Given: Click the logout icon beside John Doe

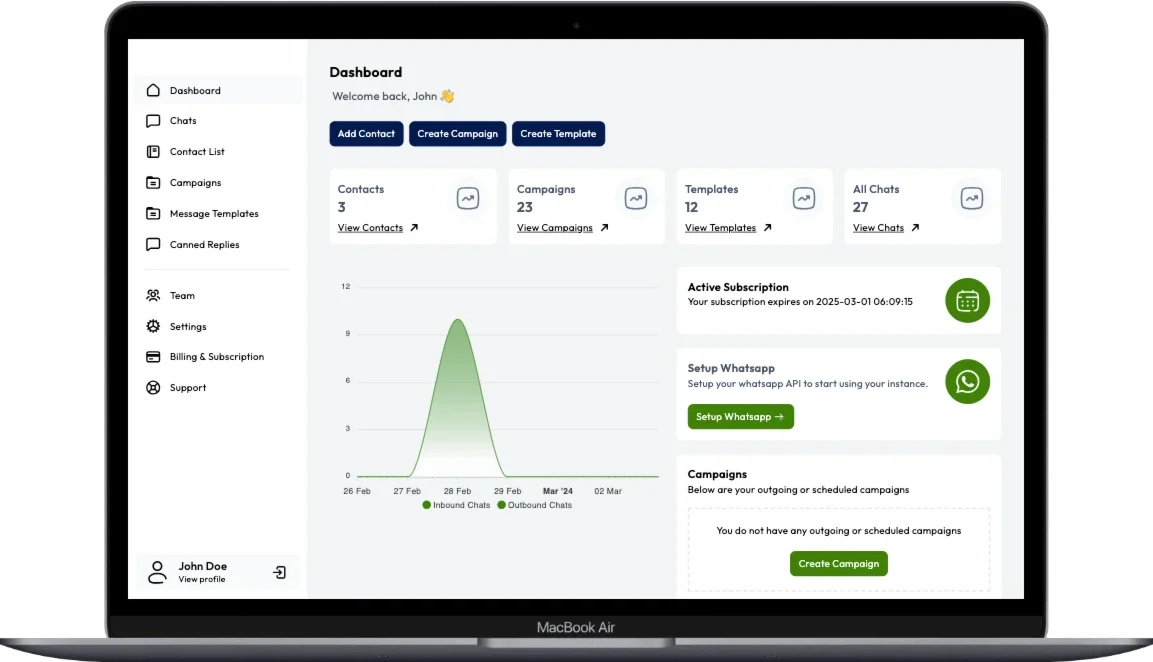Looking at the screenshot, I should tap(279, 572).
